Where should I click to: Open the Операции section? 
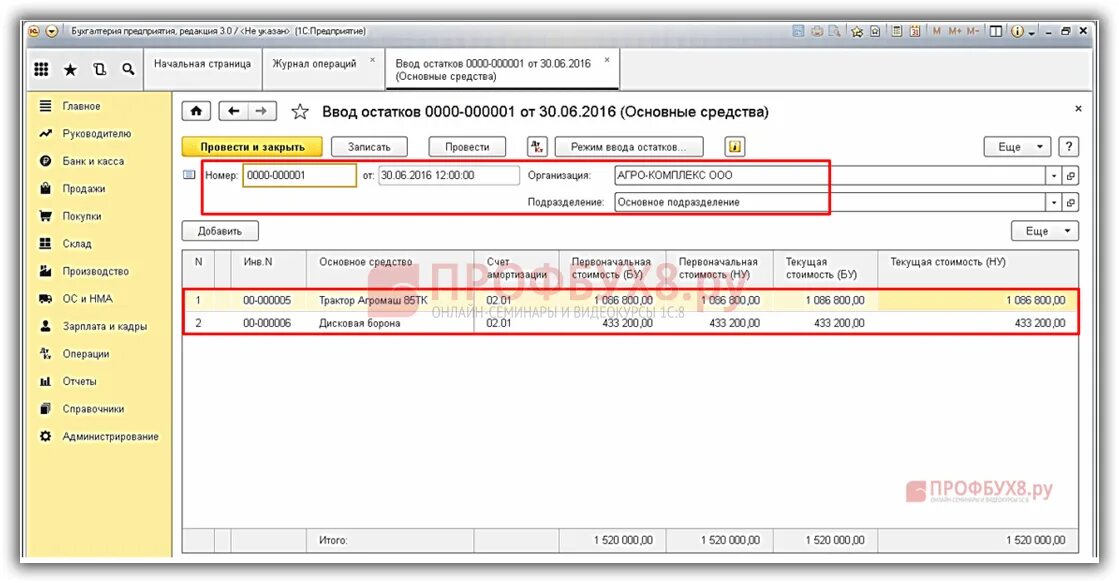click(x=86, y=354)
